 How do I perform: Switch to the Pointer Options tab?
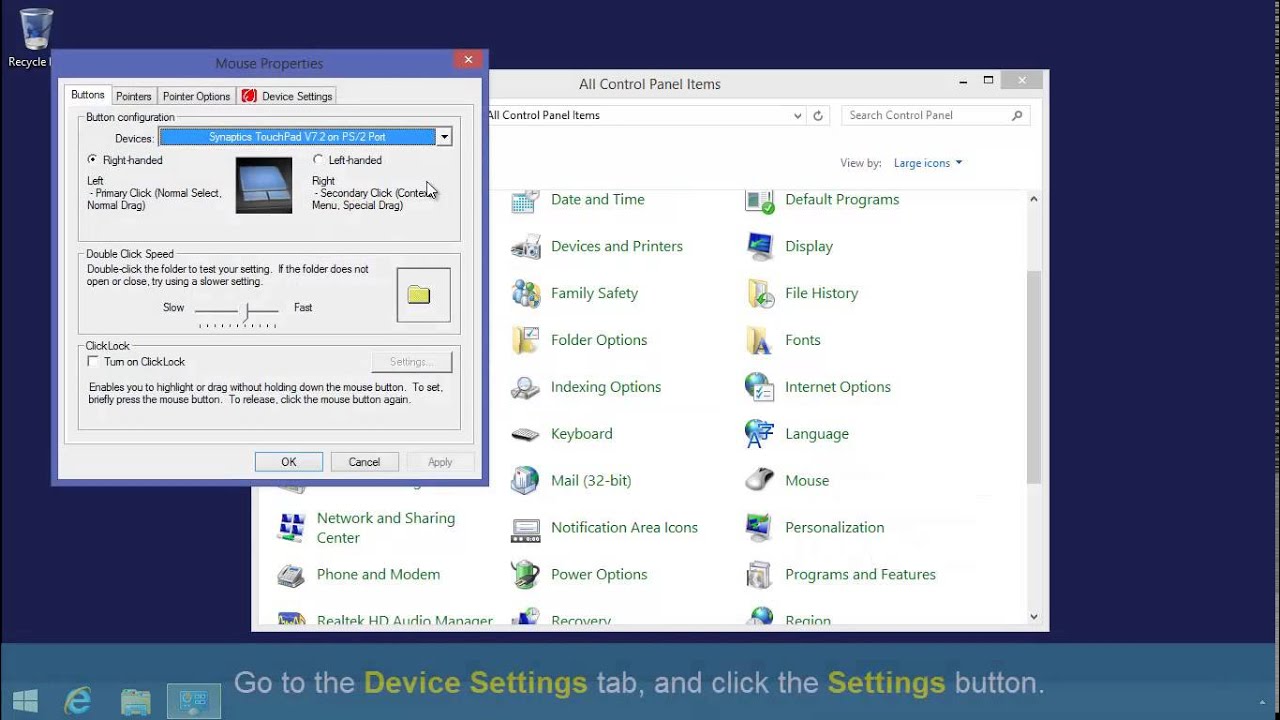coord(196,96)
